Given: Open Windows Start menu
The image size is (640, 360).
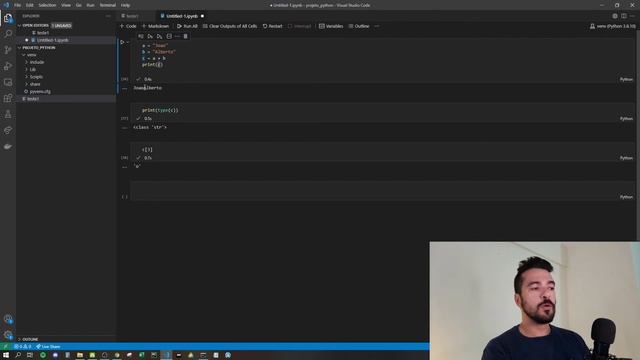Looking at the screenshot, I should pos(6,355).
